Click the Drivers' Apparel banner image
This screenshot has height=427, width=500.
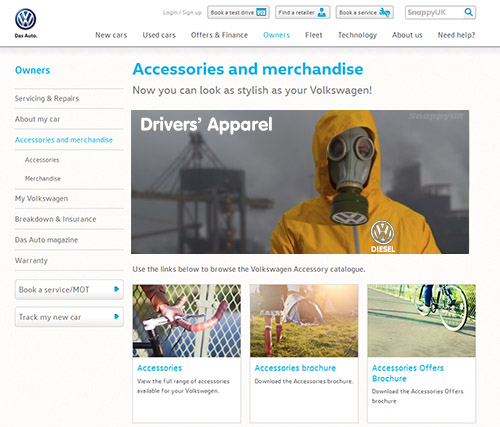(x=300, y=182)
